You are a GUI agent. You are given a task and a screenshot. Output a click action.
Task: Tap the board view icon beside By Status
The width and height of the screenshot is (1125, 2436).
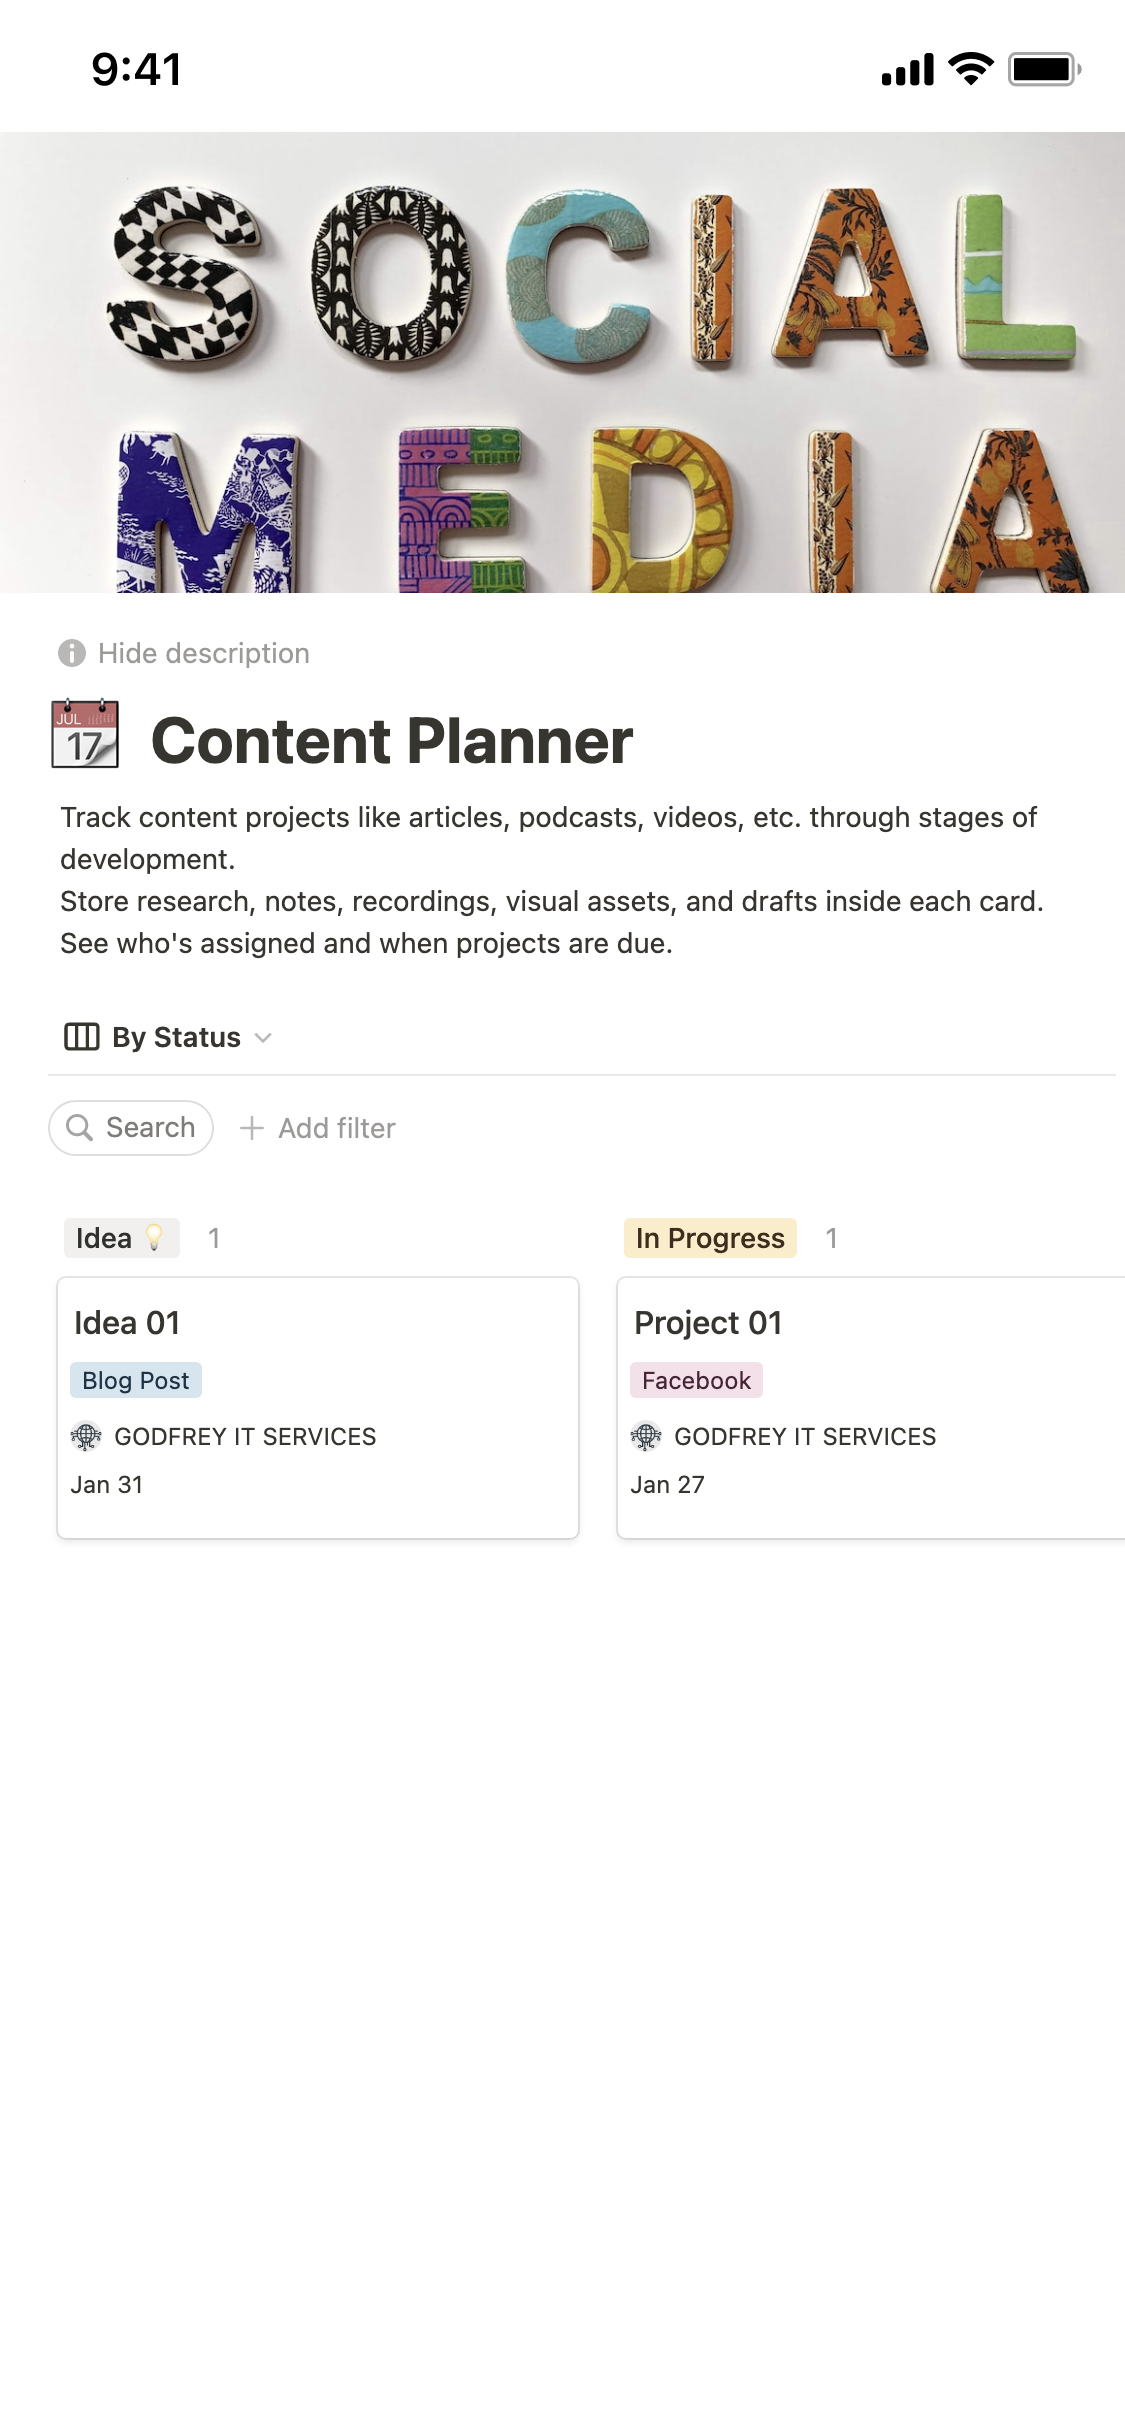click(81, 1037)
